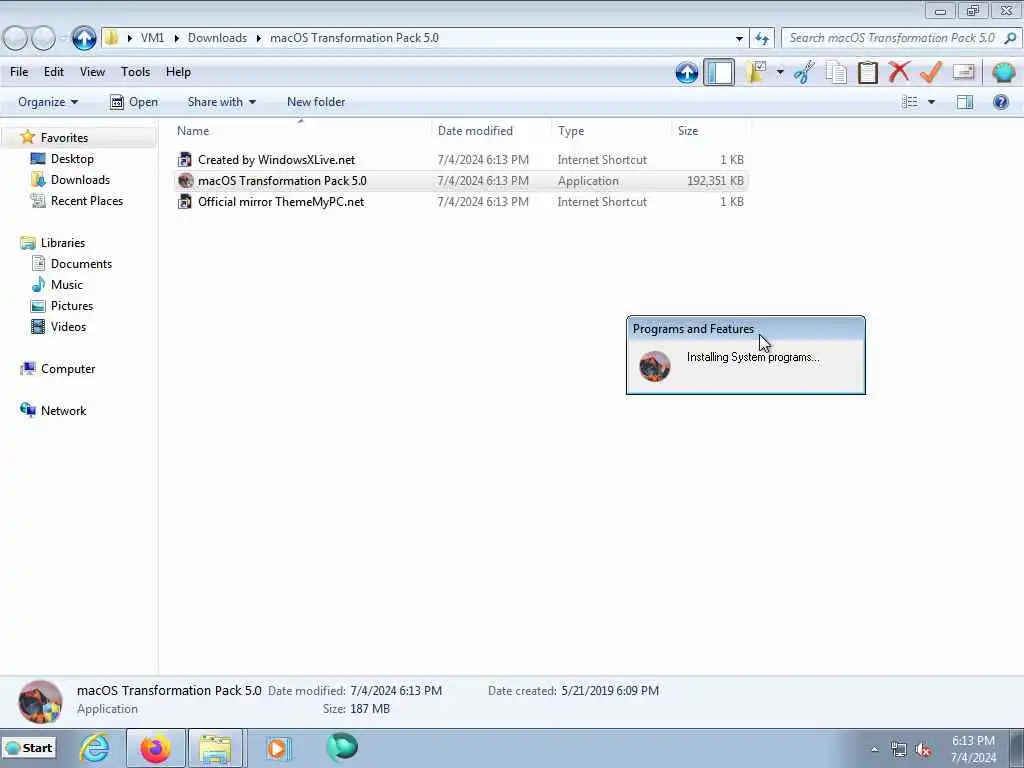Select Favorites in navigation pane

[x=64, y=138]
